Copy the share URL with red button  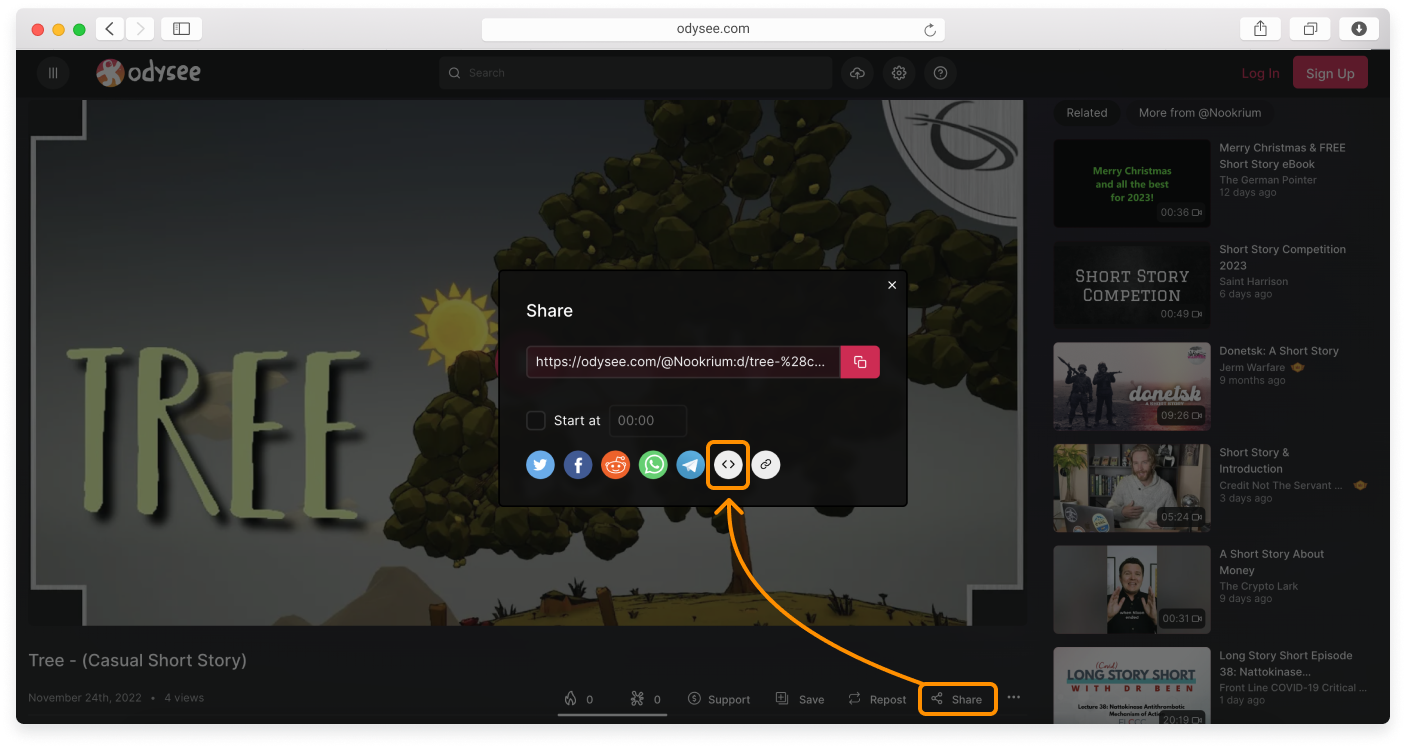point(860,362)
